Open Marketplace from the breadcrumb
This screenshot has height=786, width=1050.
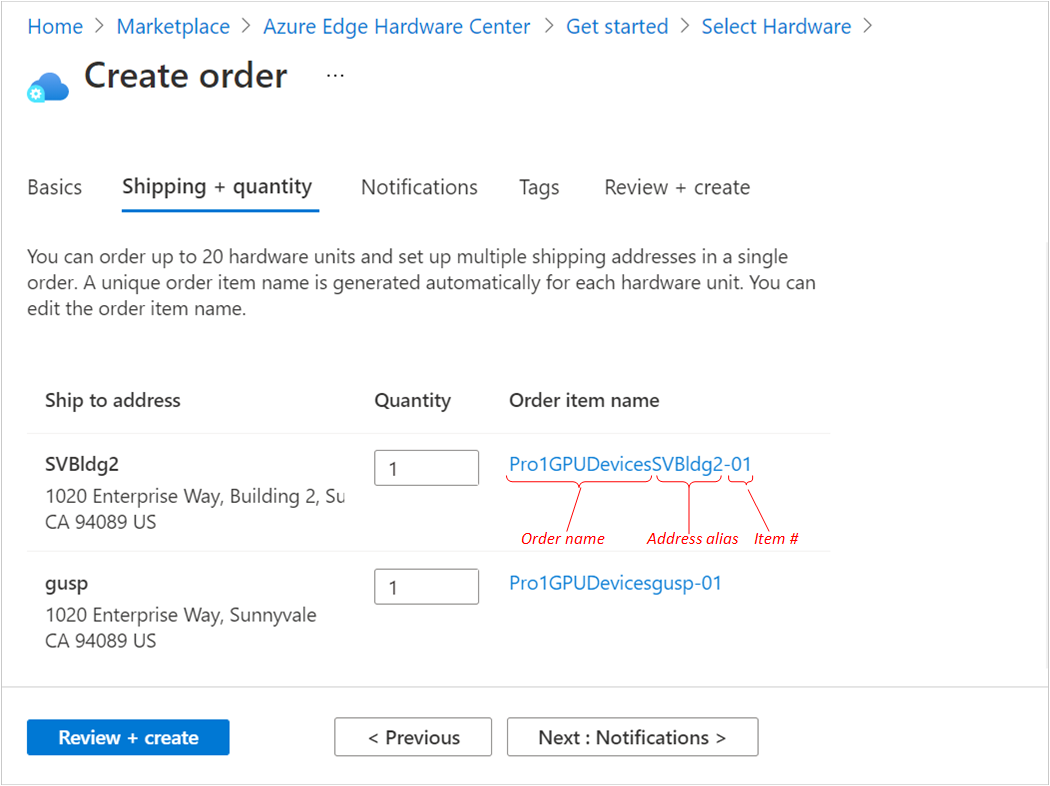tap(173, 26)
